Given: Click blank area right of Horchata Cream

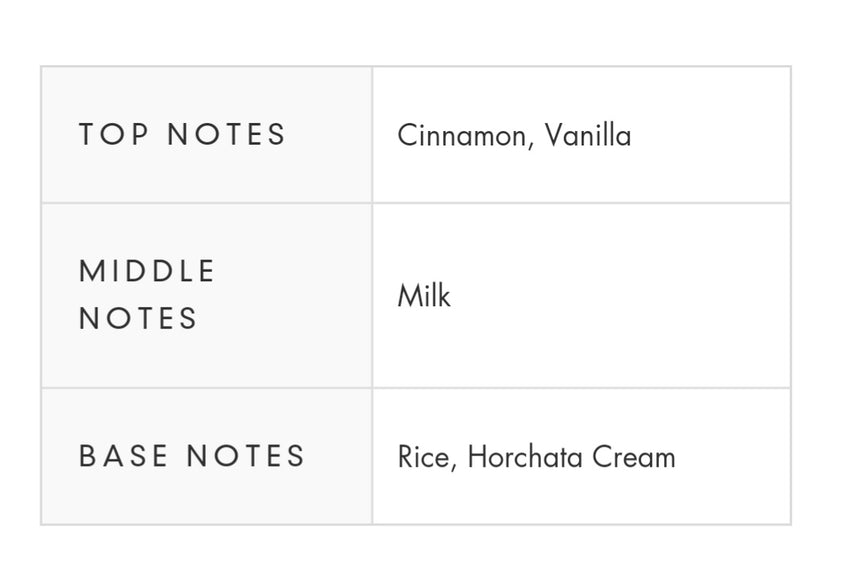Looking at the screenshot, I should [x=733, y=457].
